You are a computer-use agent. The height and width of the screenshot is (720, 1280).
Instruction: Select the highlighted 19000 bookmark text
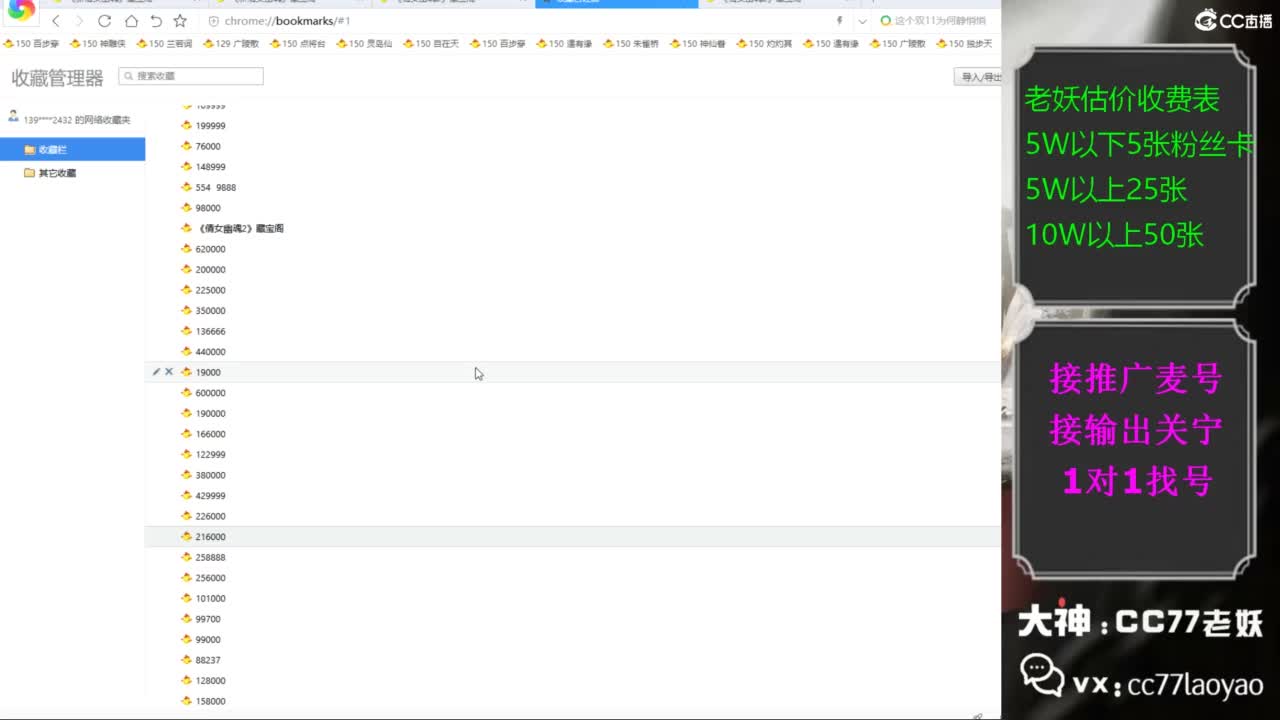tap(208, 372)
